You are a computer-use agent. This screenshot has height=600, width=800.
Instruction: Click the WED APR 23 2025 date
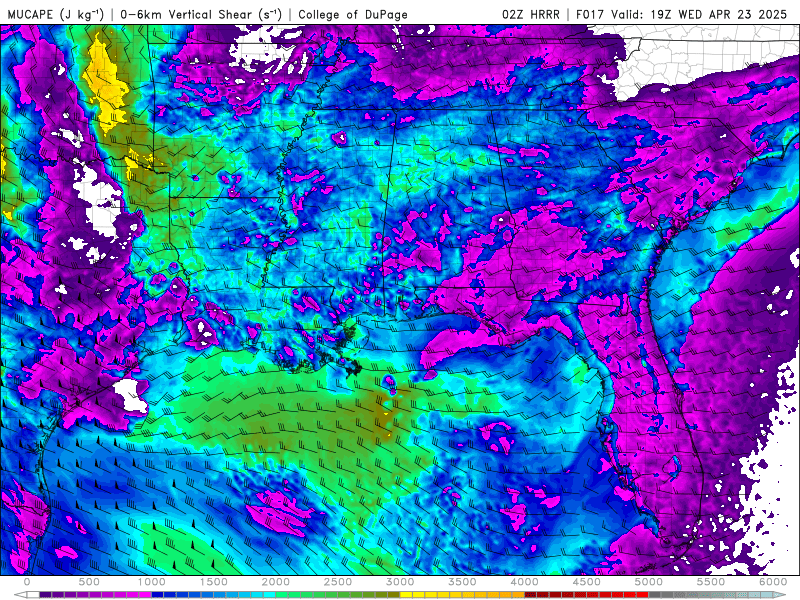733,14
